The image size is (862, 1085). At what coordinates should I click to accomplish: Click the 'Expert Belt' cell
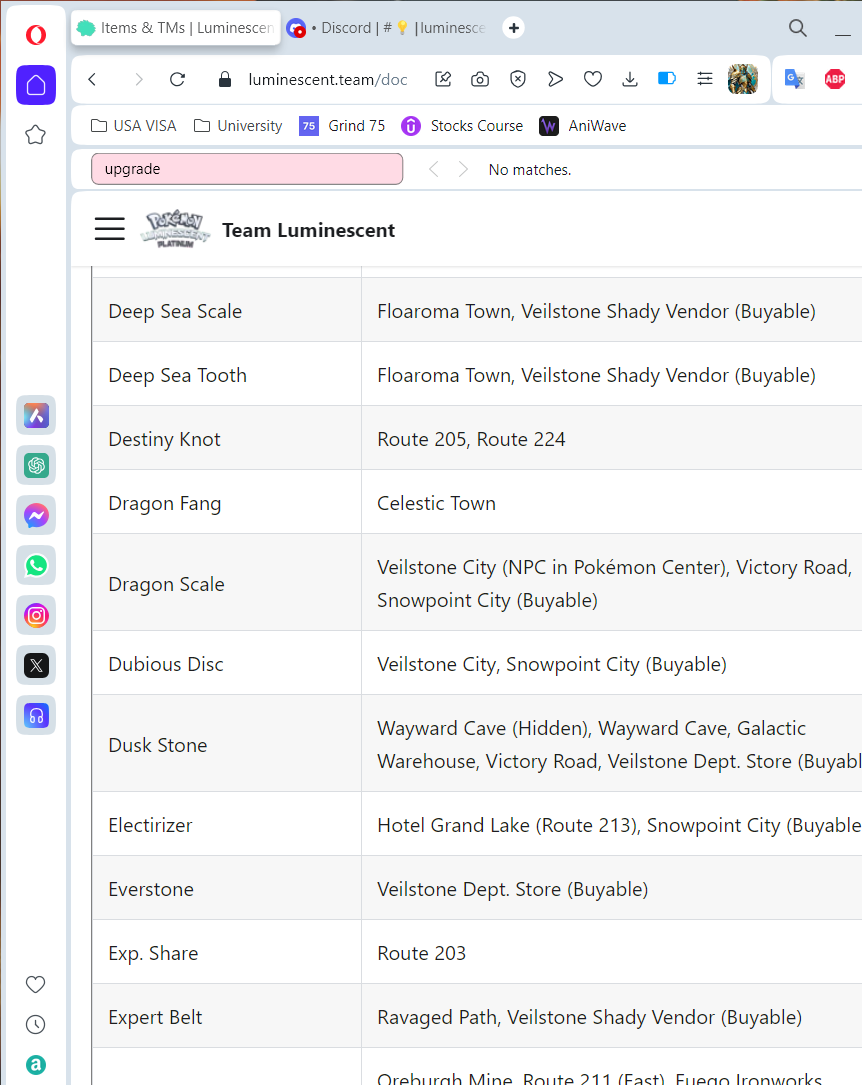227,1016
